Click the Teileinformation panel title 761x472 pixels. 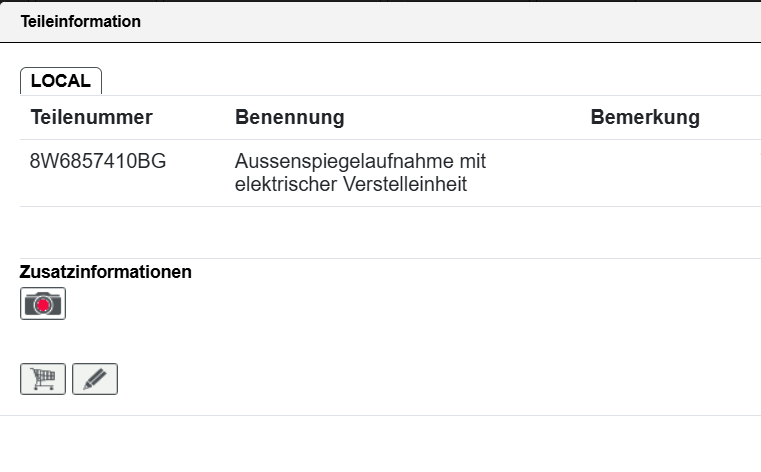(x=81, y=21)
